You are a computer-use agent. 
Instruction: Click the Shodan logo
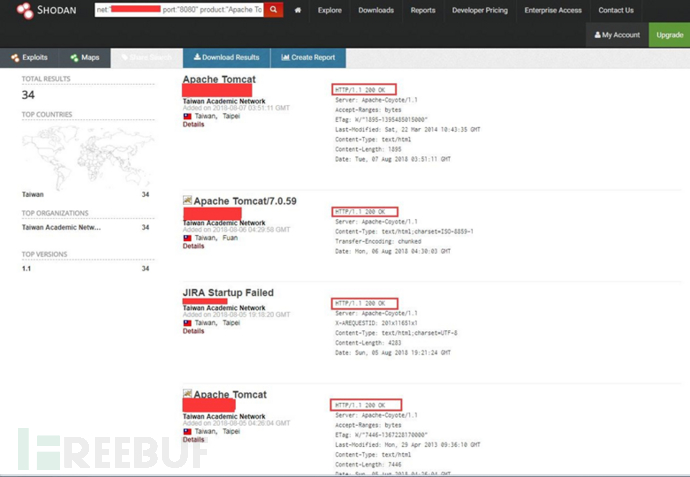pyautogui.click(x=46, y=10)
